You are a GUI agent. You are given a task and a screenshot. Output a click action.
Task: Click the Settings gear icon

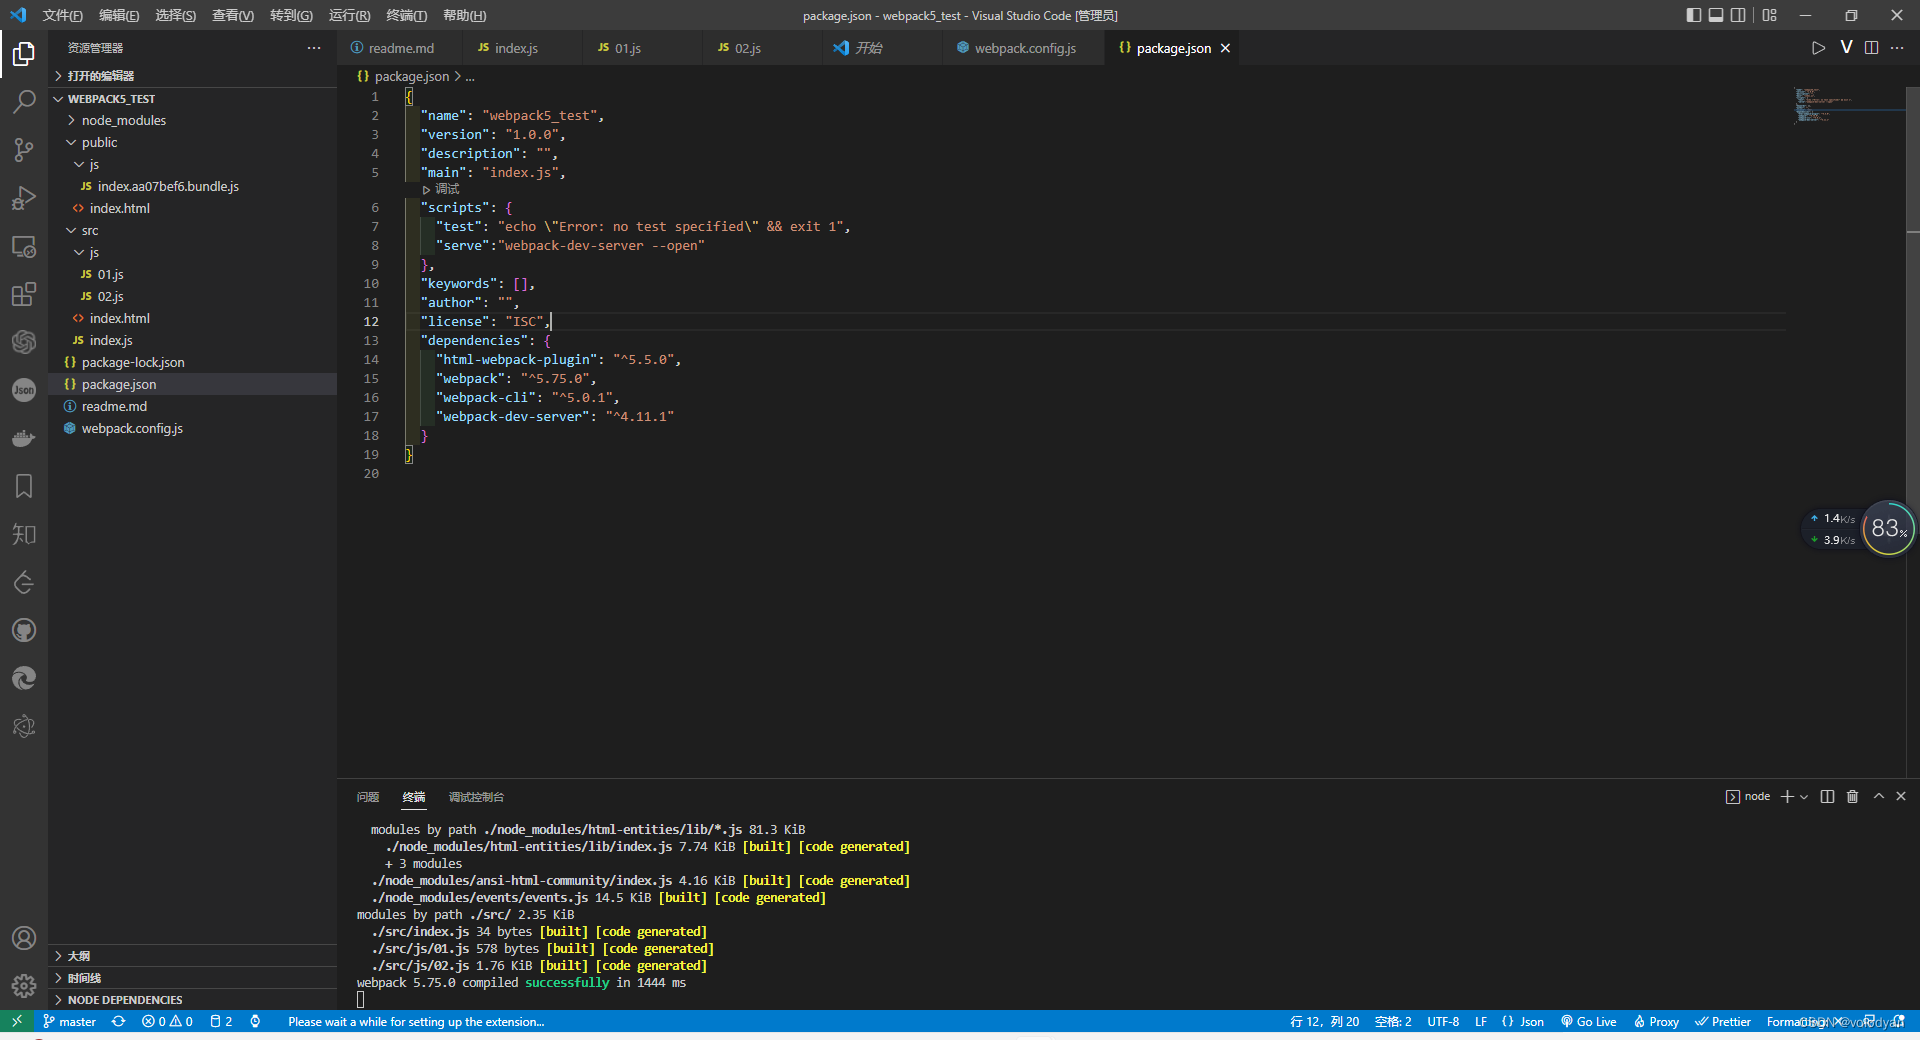coord(24,986)
